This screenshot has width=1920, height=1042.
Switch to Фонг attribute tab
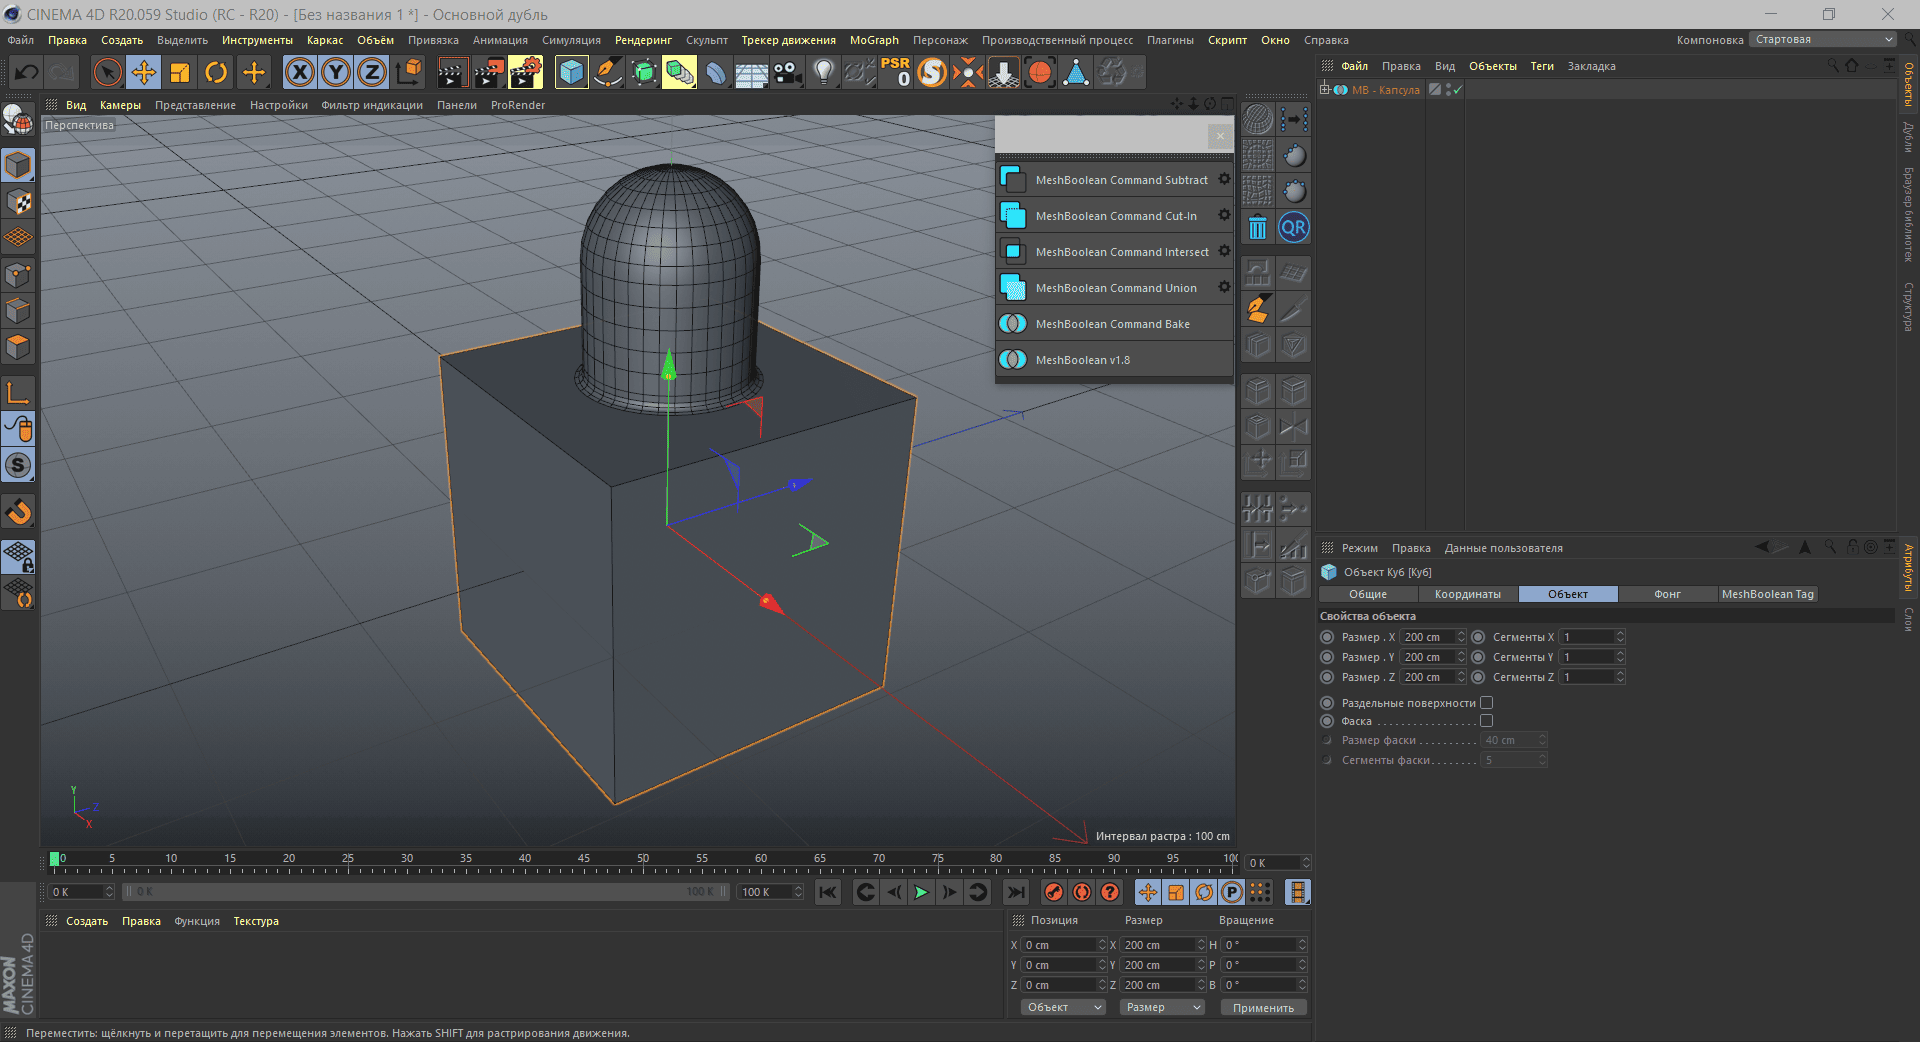[1667, 594]
